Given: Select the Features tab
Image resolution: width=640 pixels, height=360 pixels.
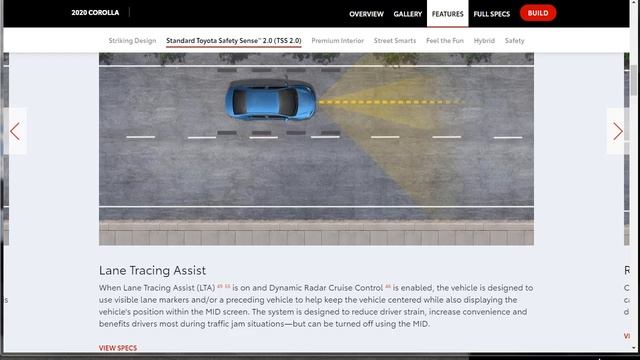Looking at the screenshot, I should (x=447, y=14).
